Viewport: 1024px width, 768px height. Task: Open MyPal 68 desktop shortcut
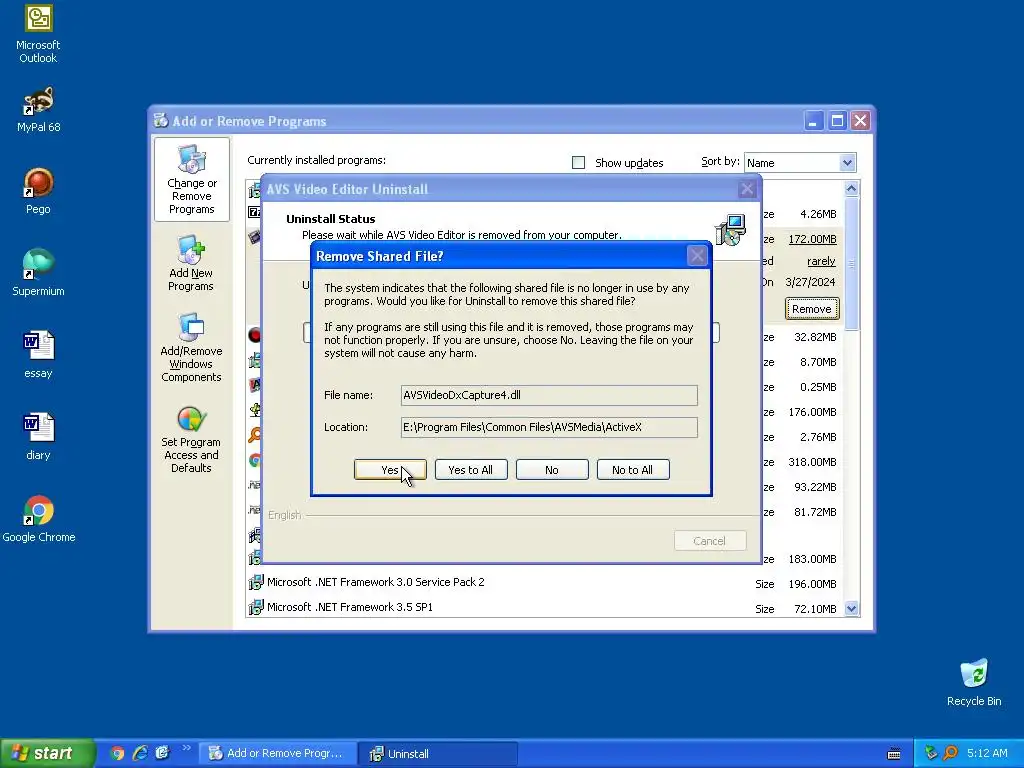click(x=38, y=110)
